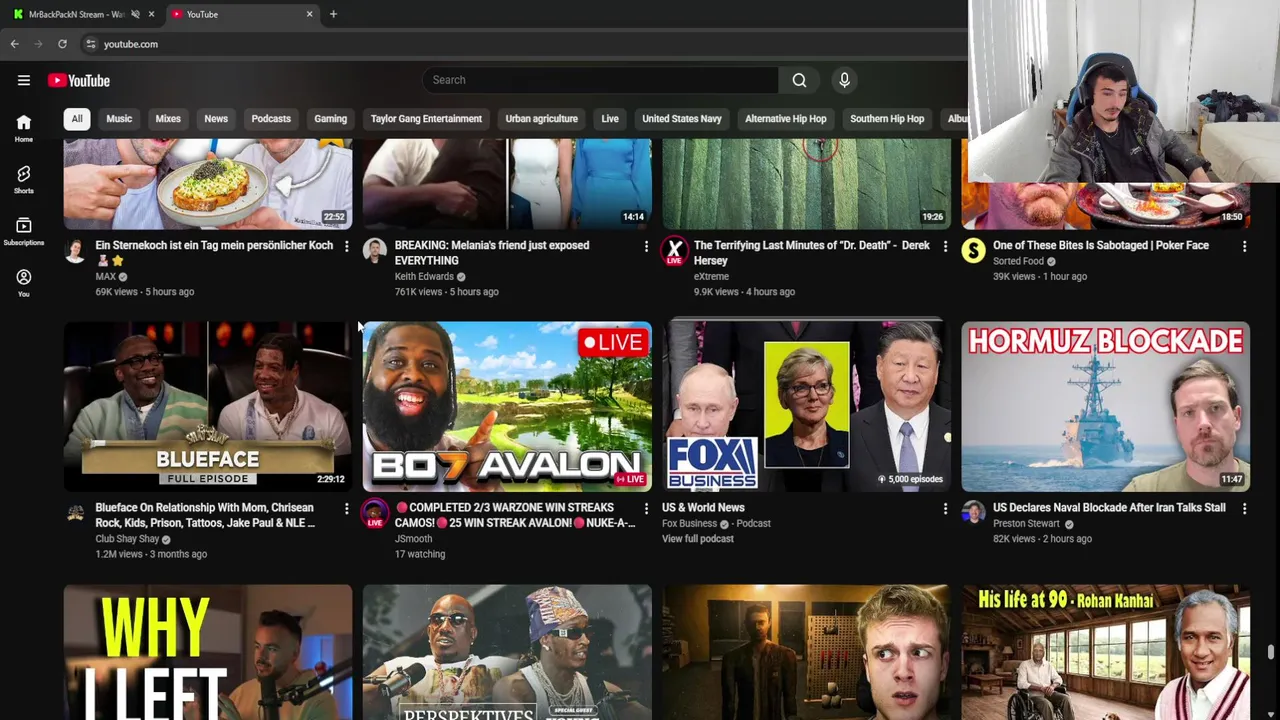Image resolution: width=1280 pixels, height=720 pixels.
Task: Open US Declares Naval Blockade title
Action: (x=1109, y=508)
